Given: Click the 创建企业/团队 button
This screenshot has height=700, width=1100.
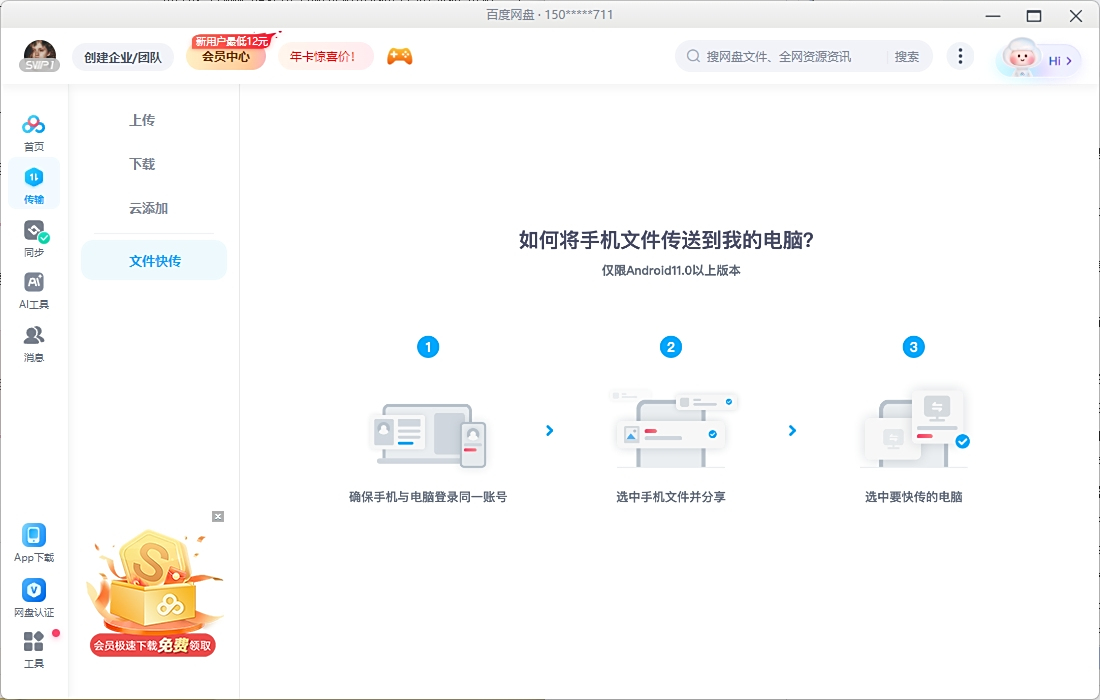Looking at the screenshot, I should pos(123,57).
